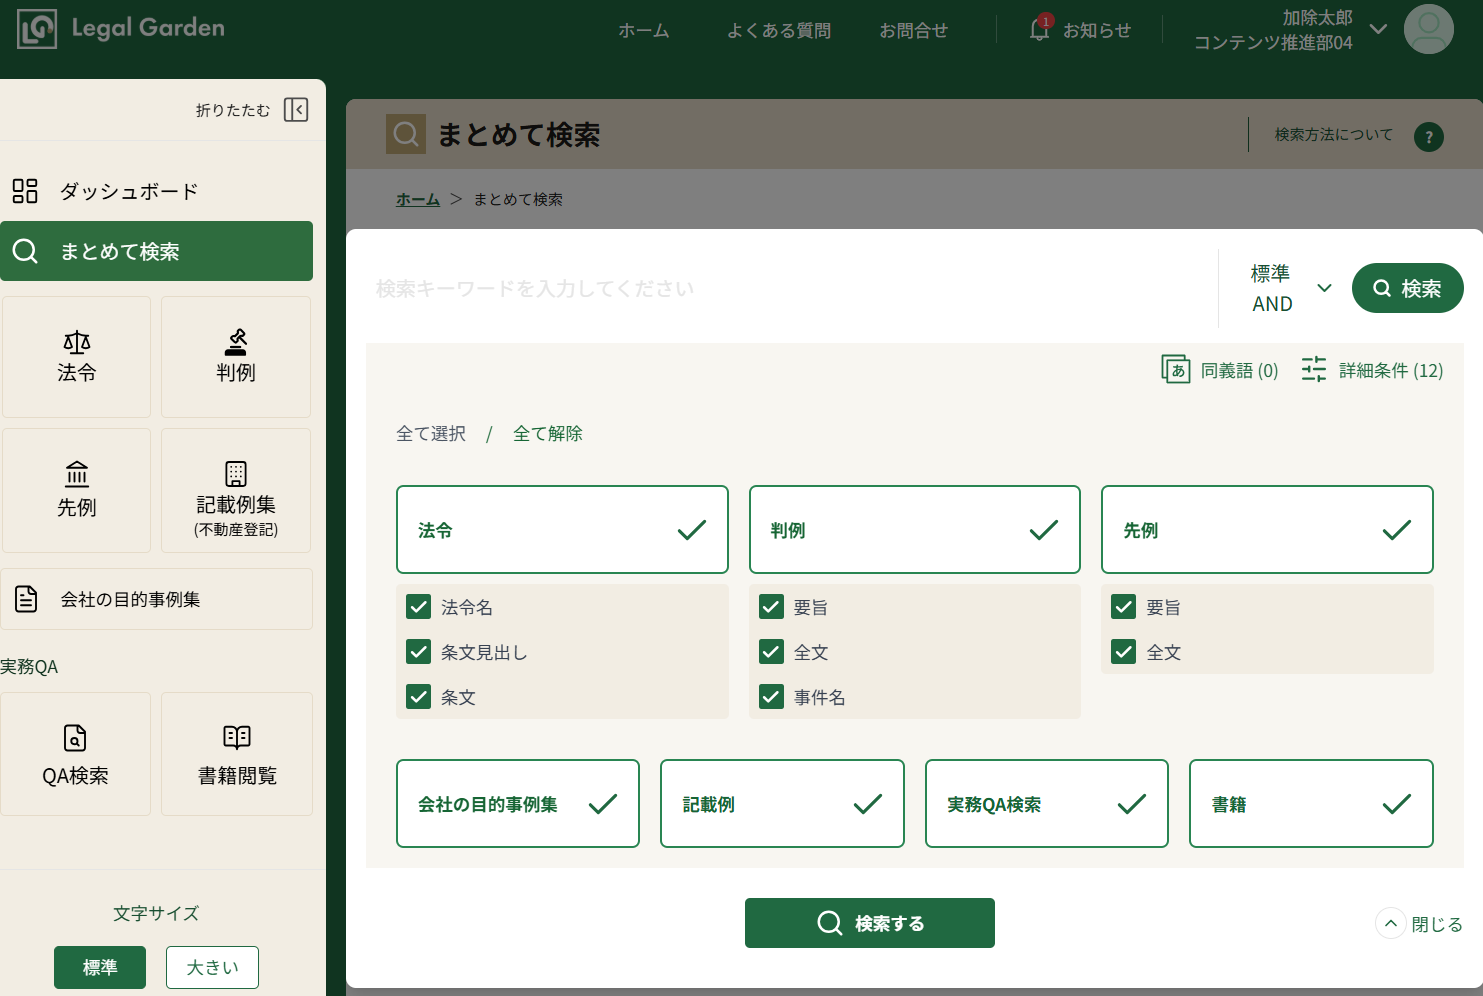The height and width of the screenshot is (996, 1483).
Task: Set font size to 標準
Action: point(100,967)
